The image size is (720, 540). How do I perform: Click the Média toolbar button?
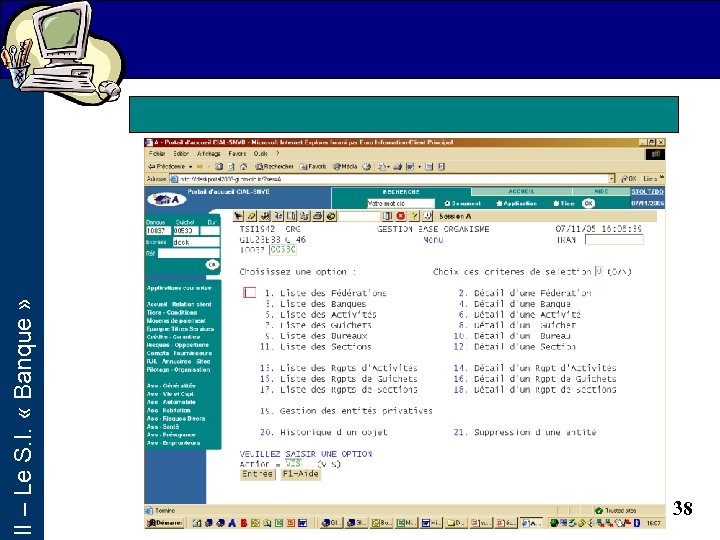click(345, 167)
